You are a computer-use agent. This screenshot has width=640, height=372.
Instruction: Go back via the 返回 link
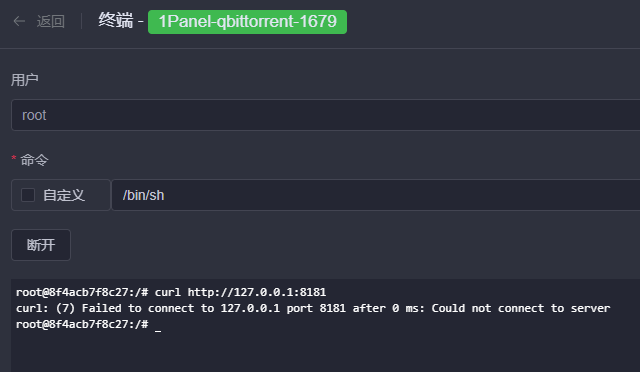pyautogui.click(x=51, y=21)
